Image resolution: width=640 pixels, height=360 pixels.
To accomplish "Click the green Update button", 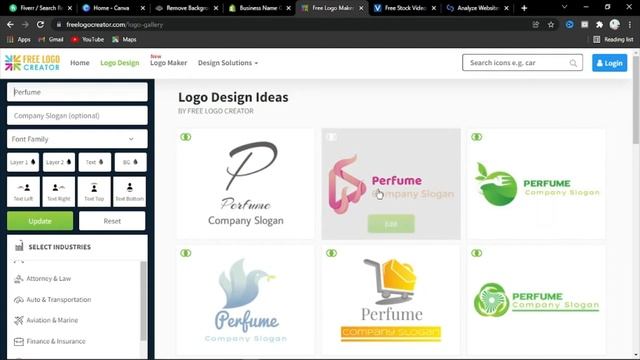I will [x=40, y=221].
